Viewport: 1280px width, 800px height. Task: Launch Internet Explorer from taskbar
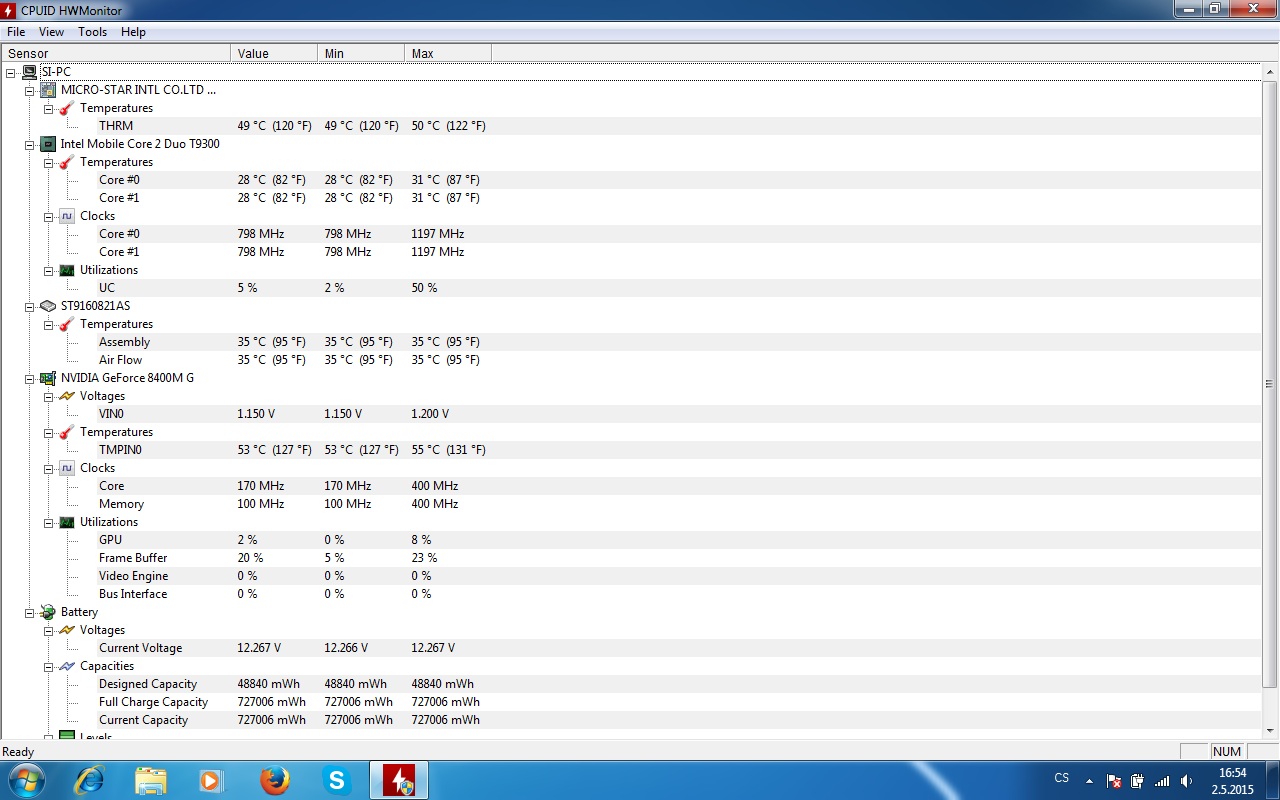[89, 780]
